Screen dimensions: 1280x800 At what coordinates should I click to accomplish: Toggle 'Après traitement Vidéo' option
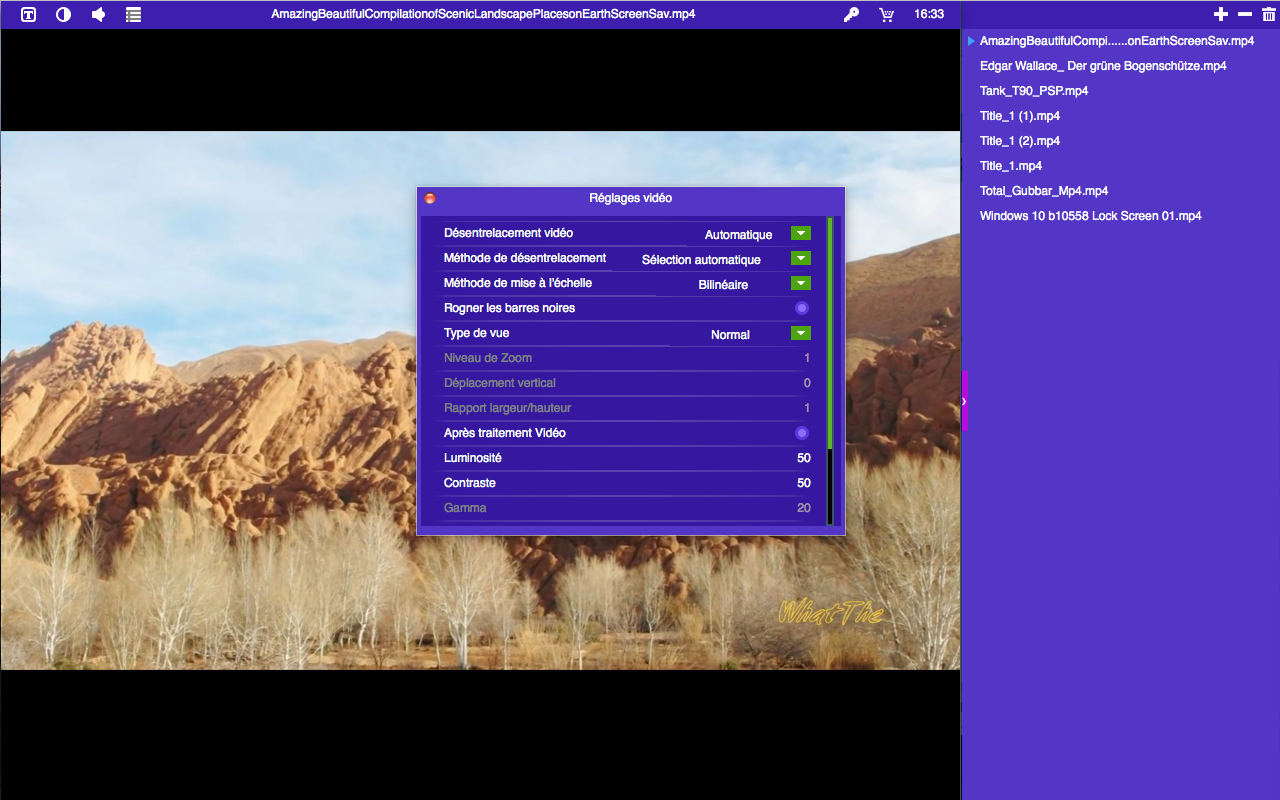801,433
